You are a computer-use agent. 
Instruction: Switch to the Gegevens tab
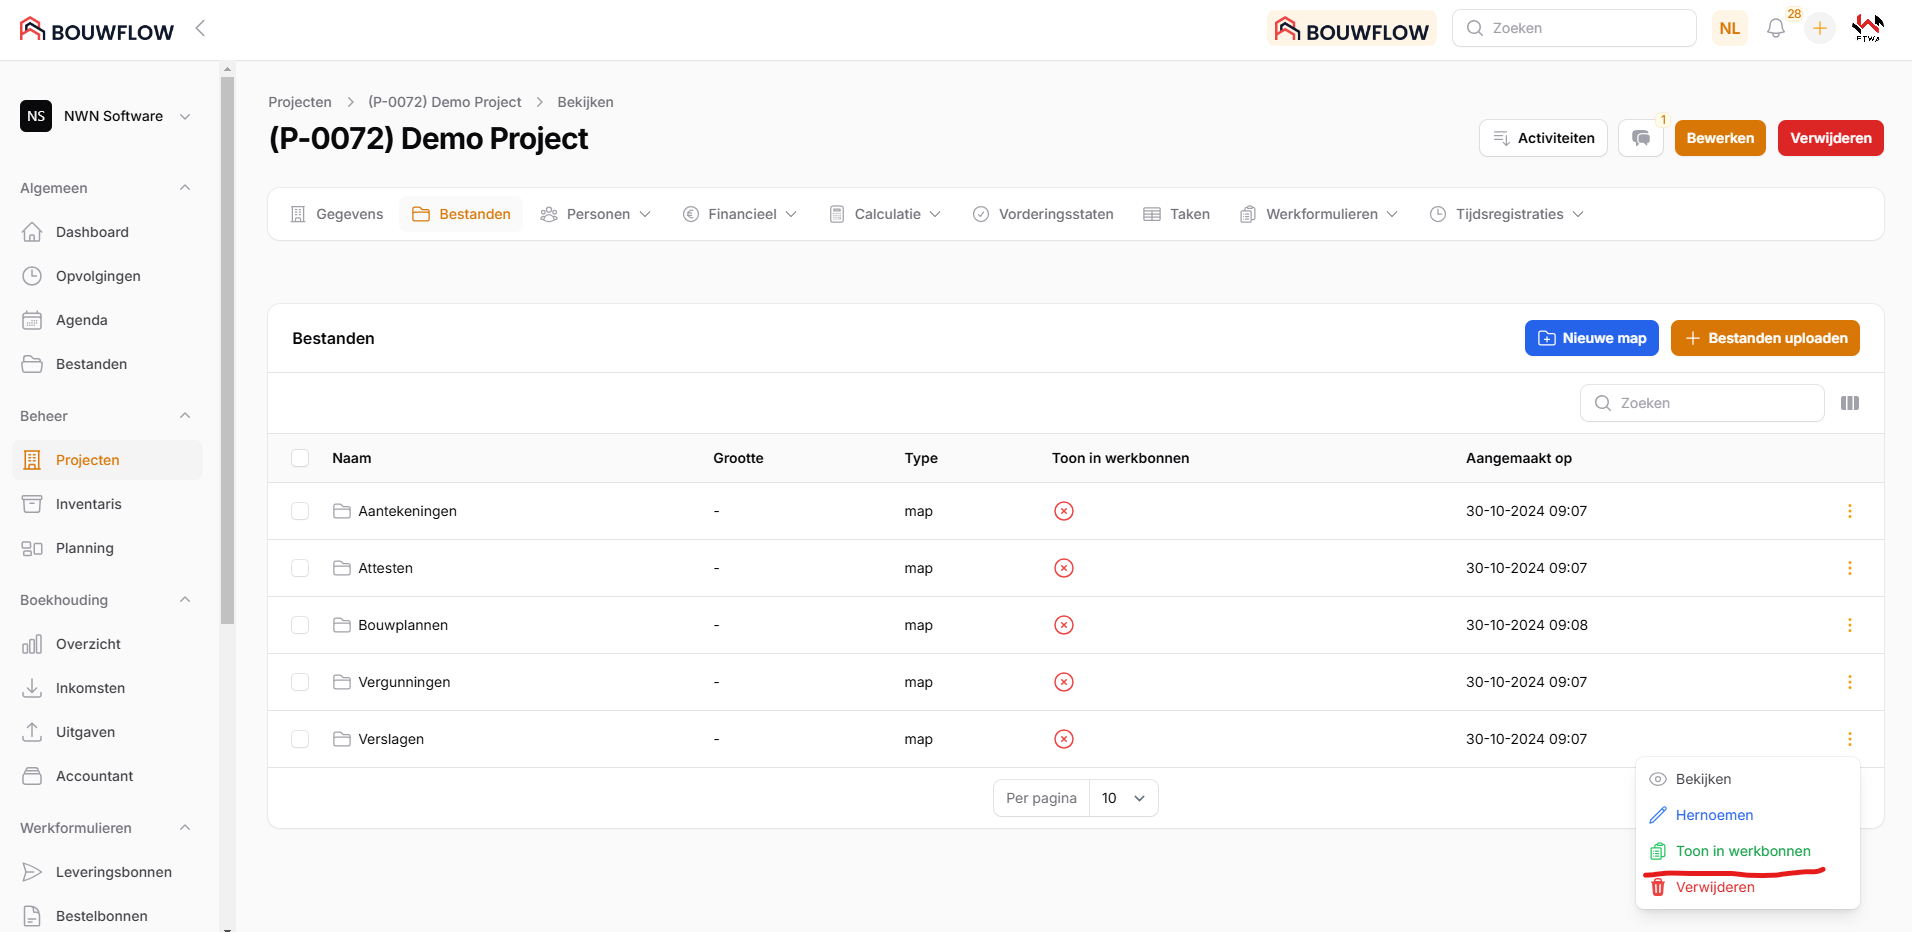click(x=337, y=214)
